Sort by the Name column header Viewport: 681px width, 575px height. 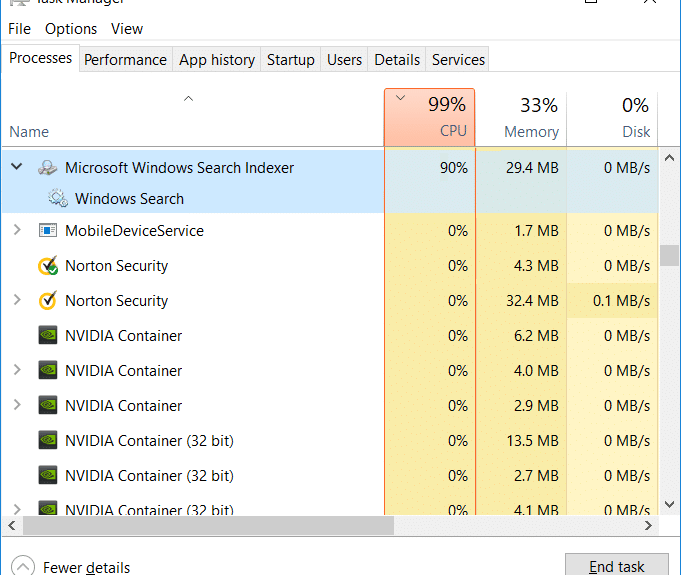193,117
